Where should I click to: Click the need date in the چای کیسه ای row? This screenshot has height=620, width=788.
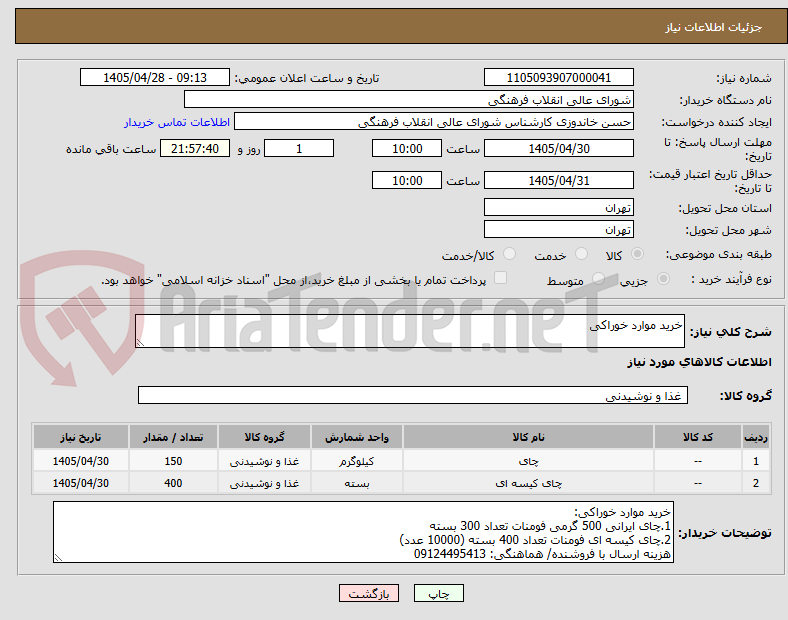(80, 483)
